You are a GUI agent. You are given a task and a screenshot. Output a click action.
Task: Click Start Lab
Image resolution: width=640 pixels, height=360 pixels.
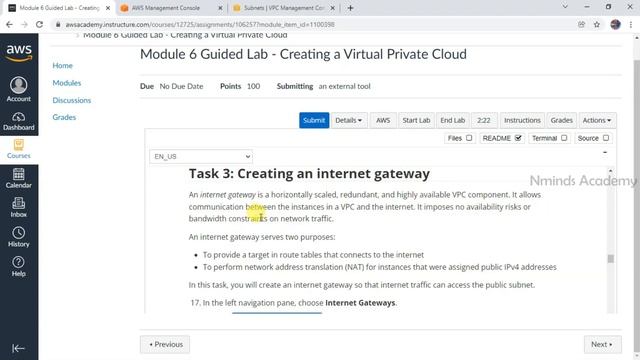coord(416,120)
